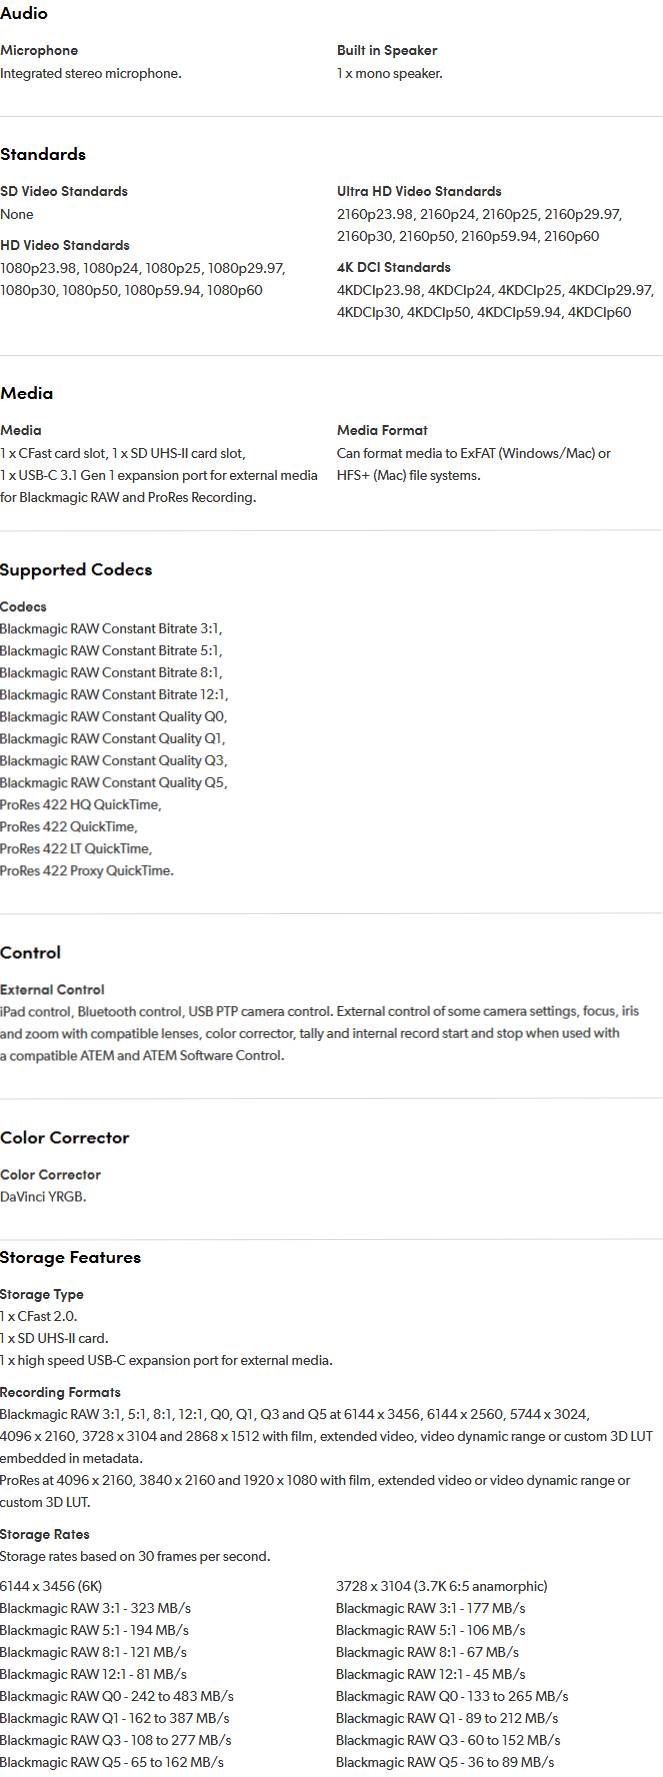Select the Ultra HD Video Standards label
Screen dimensions: 663x1777
pos(419,191)
